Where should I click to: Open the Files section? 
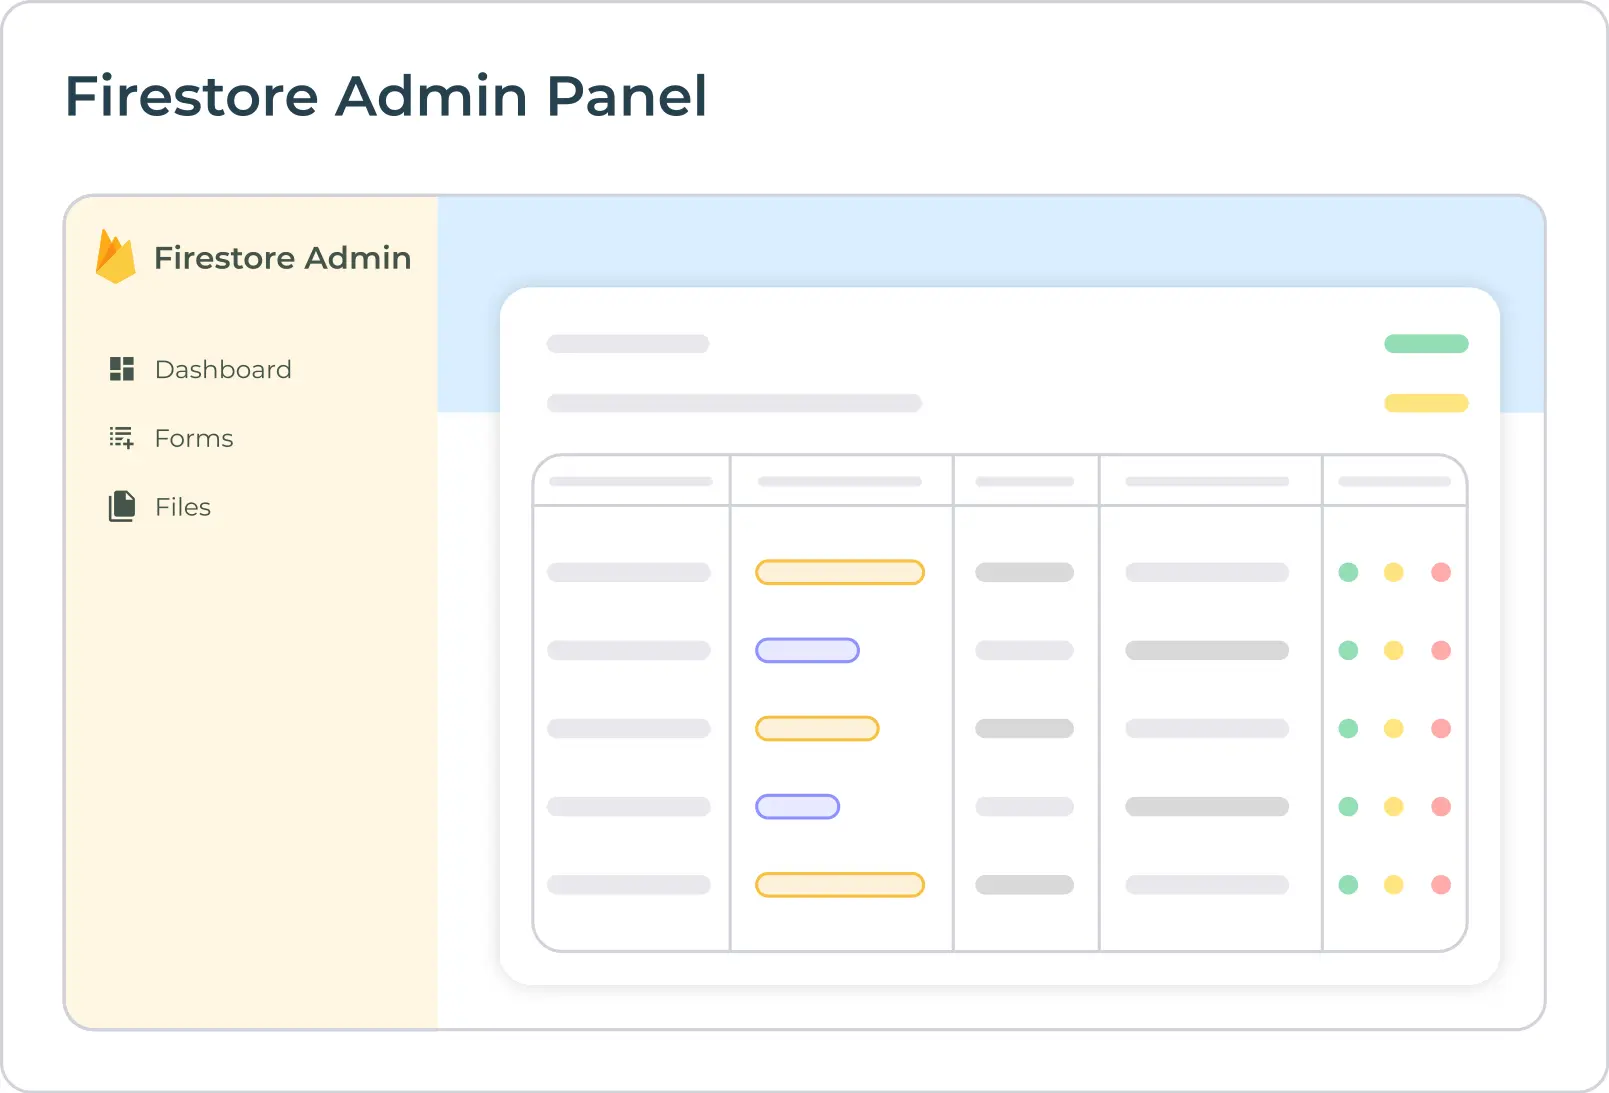coord(182,506)
